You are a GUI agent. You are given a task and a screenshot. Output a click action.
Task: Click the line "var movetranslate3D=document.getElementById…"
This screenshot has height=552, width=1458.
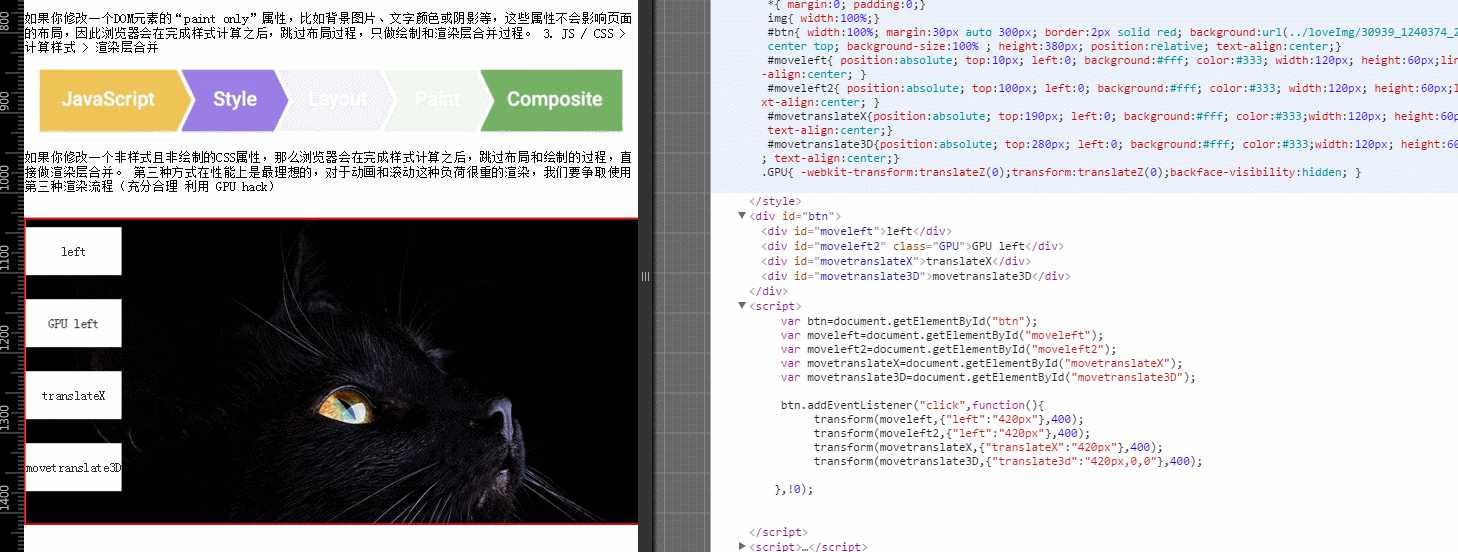pyautogui.click(x=988, y=378)
